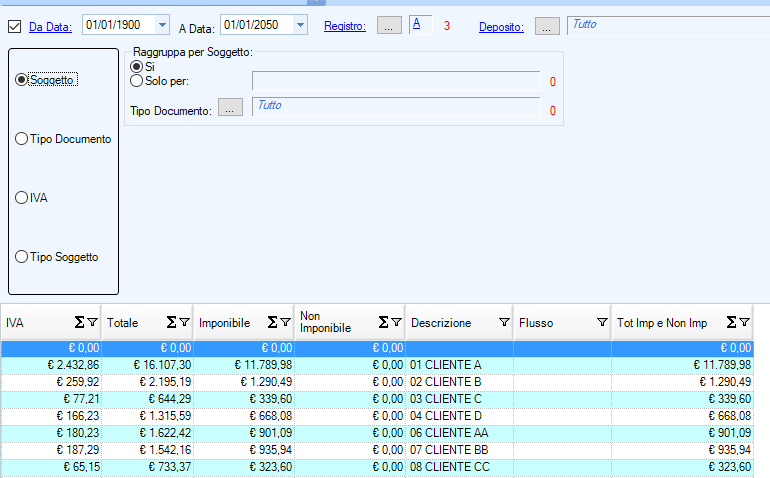Click the filter icon in IVA column
770x478 pixels.
click(93, 322)
